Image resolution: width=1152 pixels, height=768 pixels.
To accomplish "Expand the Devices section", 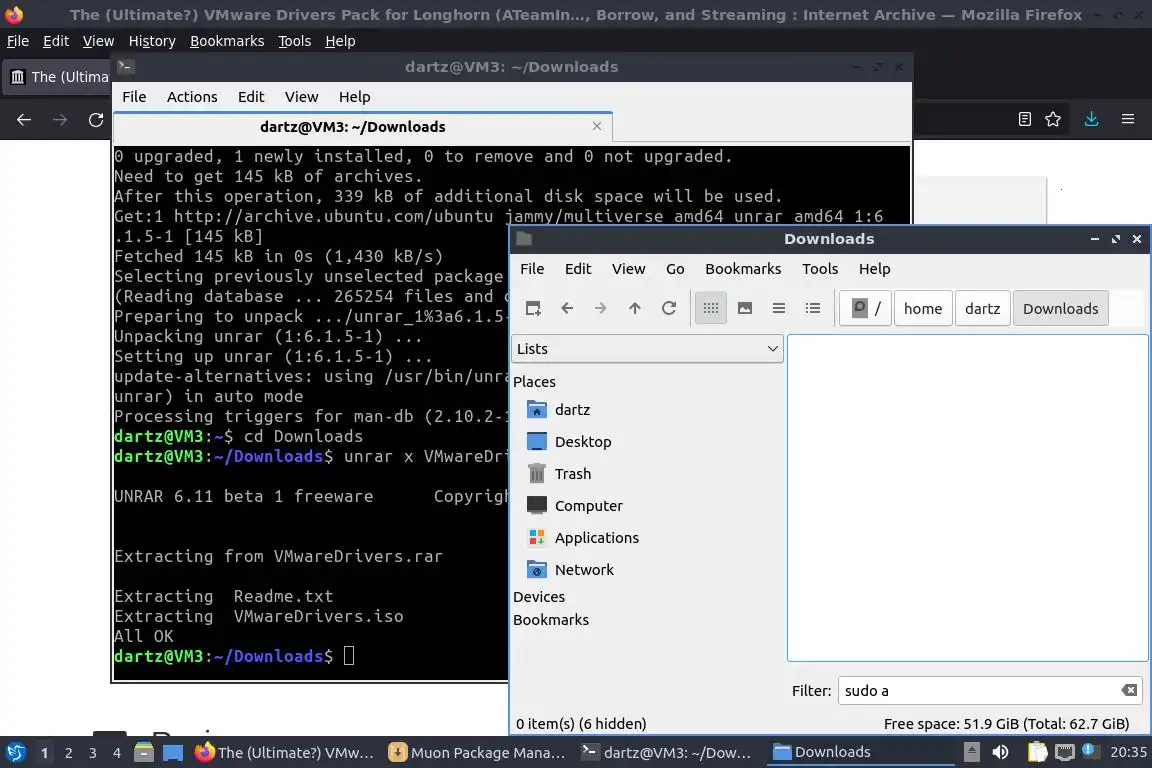I will 539,597.
